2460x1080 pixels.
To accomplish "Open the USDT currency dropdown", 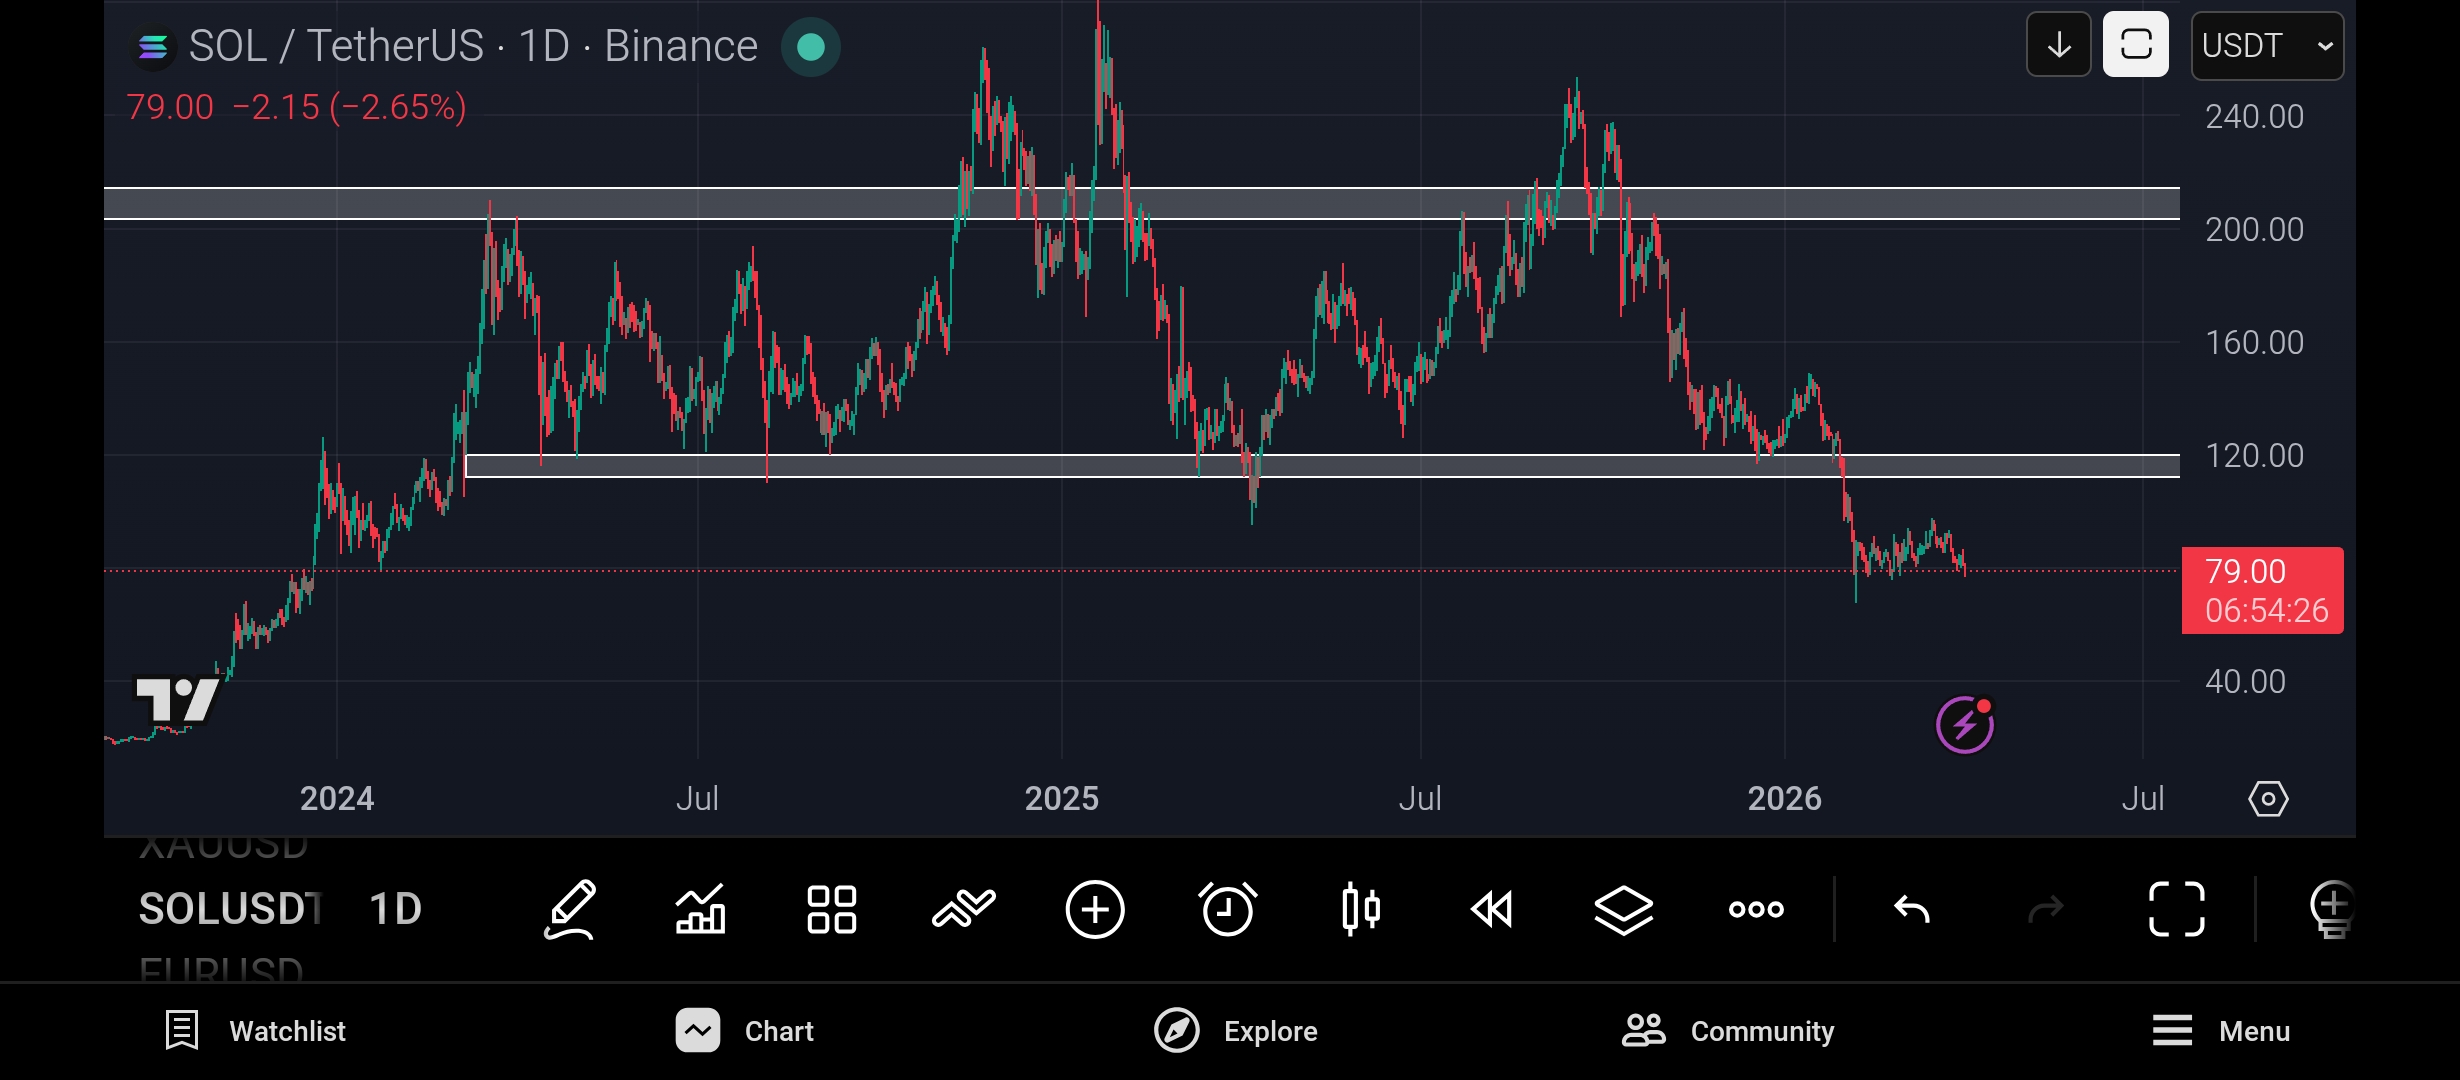I will [2267, 45].
